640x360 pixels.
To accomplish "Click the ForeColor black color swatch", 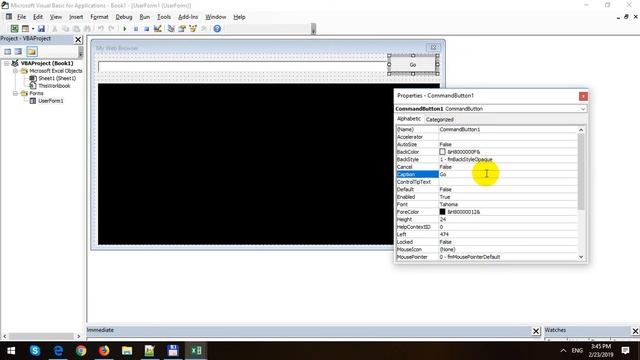I will [442, 212].
